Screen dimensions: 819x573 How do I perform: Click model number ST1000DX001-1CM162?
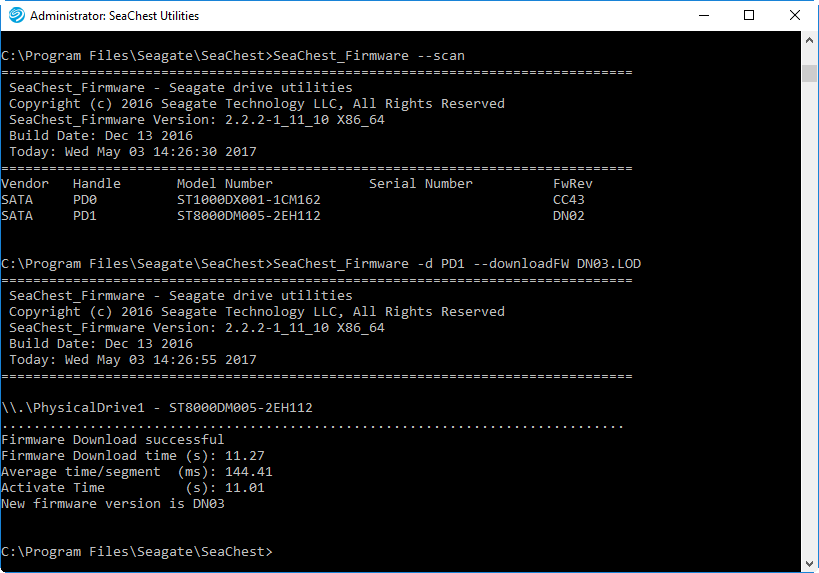coord(249,200)
